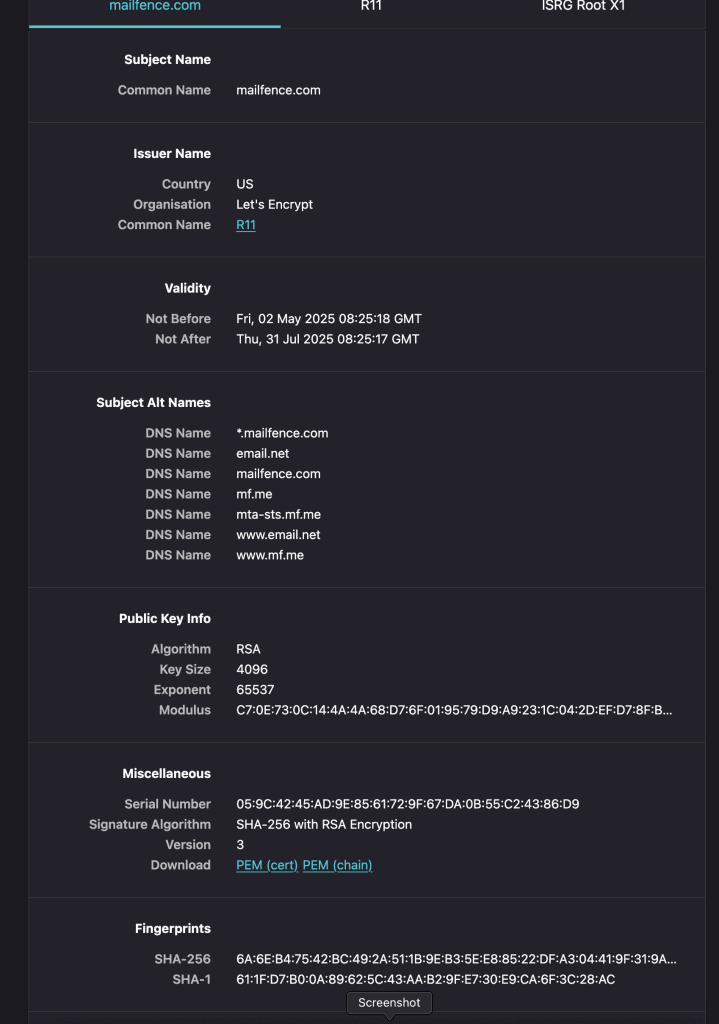The image size is (719, 1024).
Task: Follow the R11 issuer common name link
Action: click(x=246, y=225)
